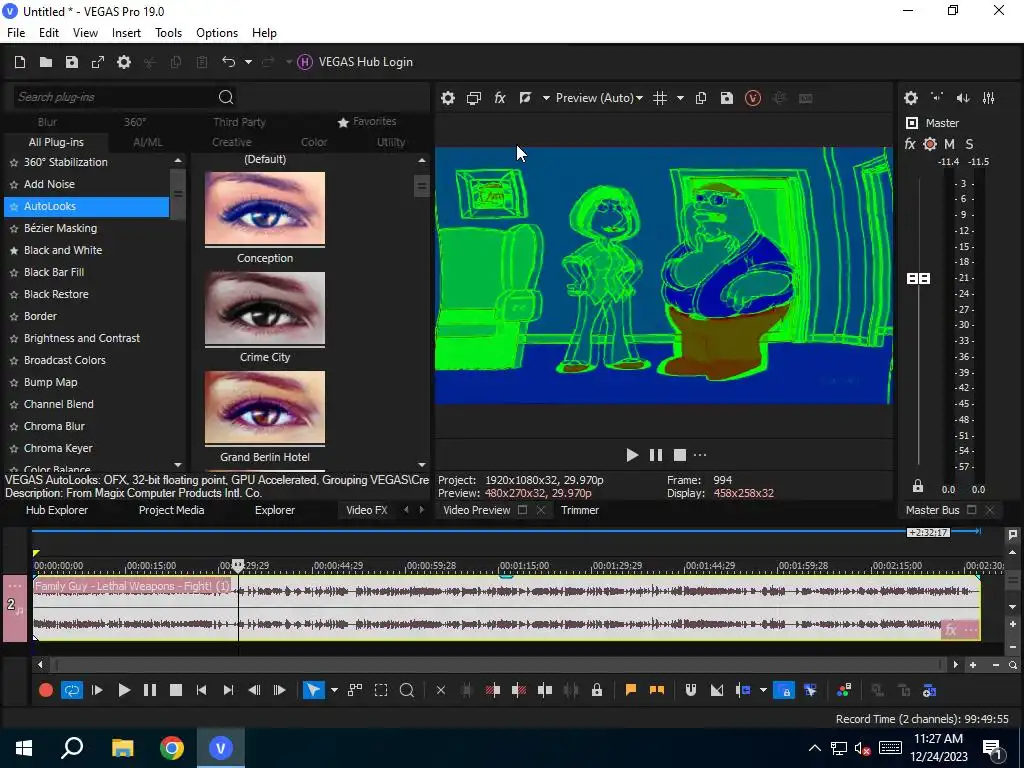Click the Render As export icon
The height and width of the screenshot is (768, 1024).
tap(98, 62)
